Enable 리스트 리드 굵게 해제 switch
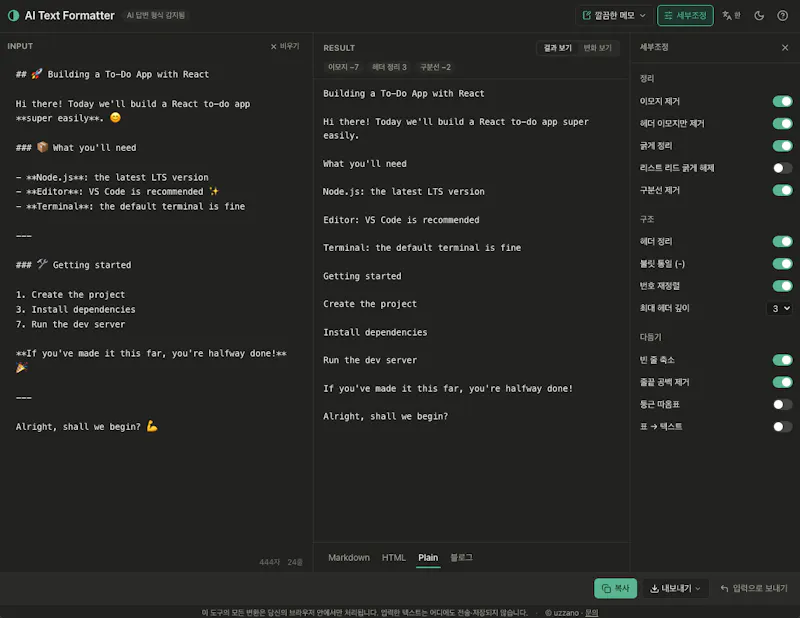 click(x=782, y=168)
